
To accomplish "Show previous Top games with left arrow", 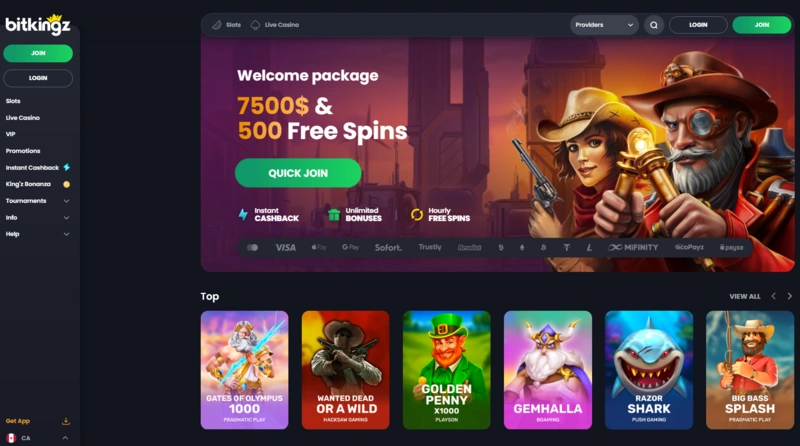I will 773,296.
